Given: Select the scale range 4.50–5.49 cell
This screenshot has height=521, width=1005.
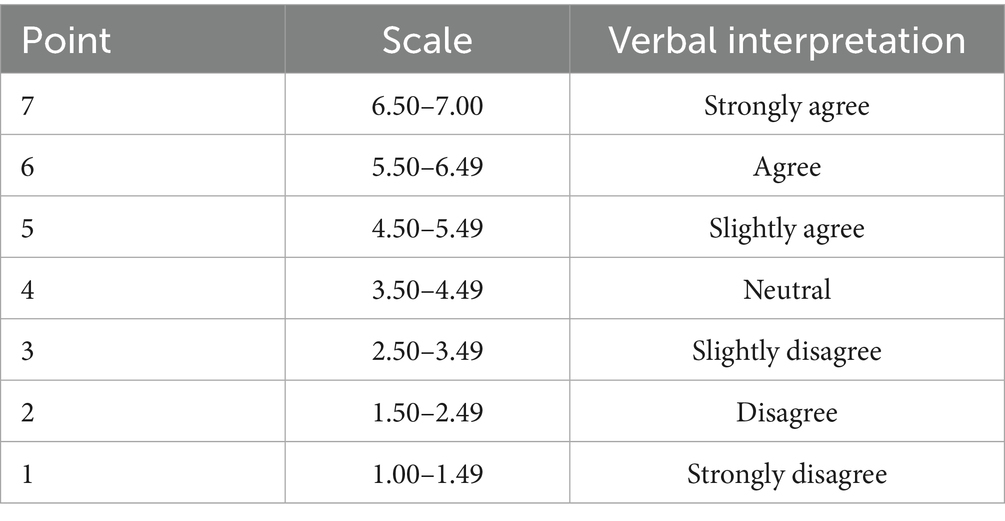Looking at the screenshot, I should point(427,228).
